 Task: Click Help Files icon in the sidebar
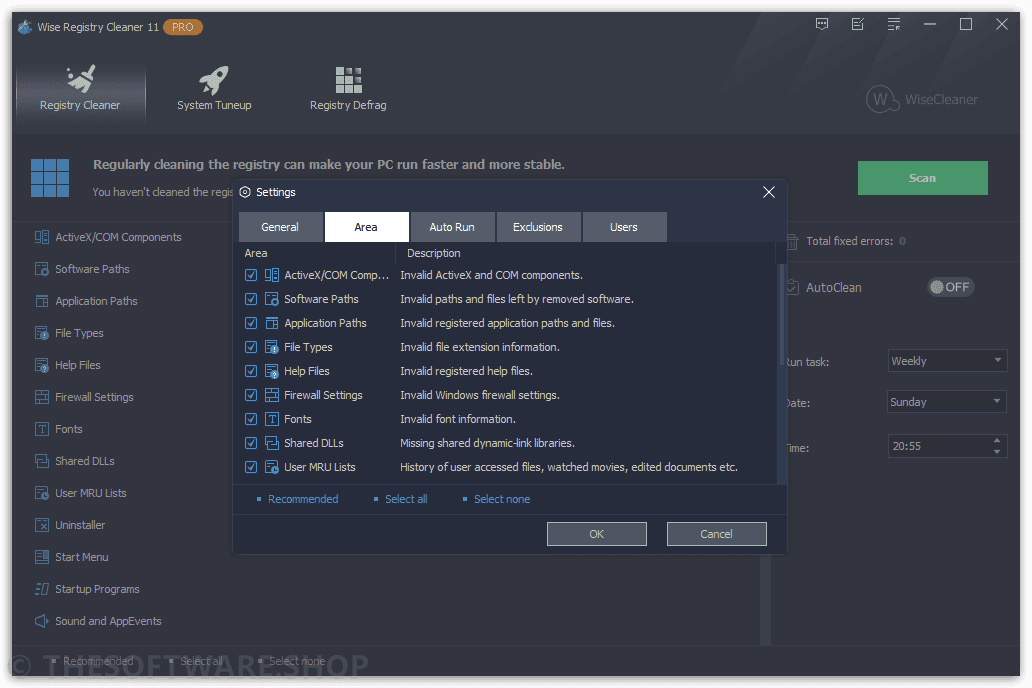coord(41,365)
